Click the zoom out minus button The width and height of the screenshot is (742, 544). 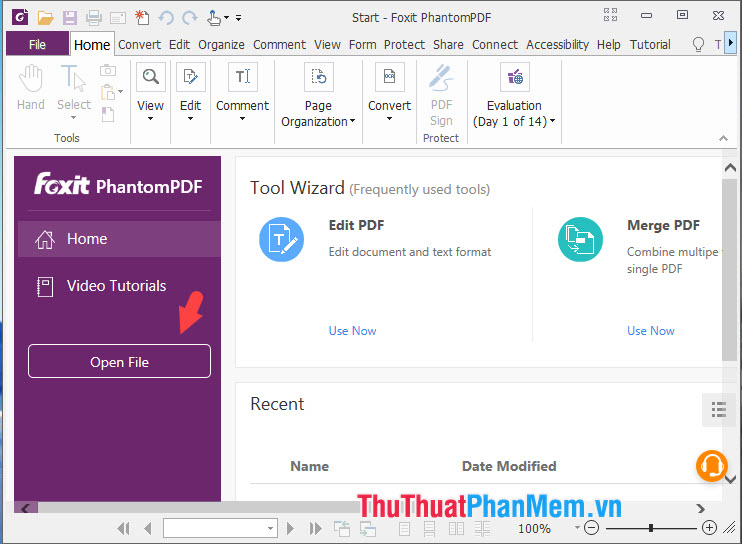(592, 528)
